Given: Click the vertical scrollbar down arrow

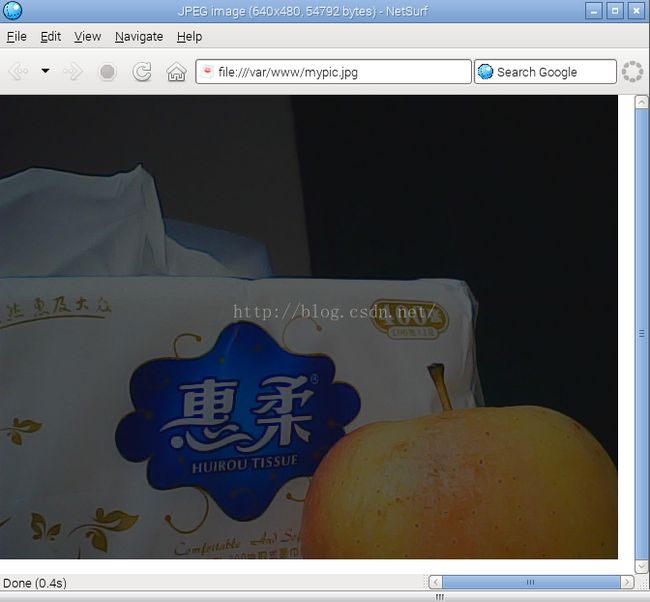Looking at the screenshot, I should pos(641,566).
